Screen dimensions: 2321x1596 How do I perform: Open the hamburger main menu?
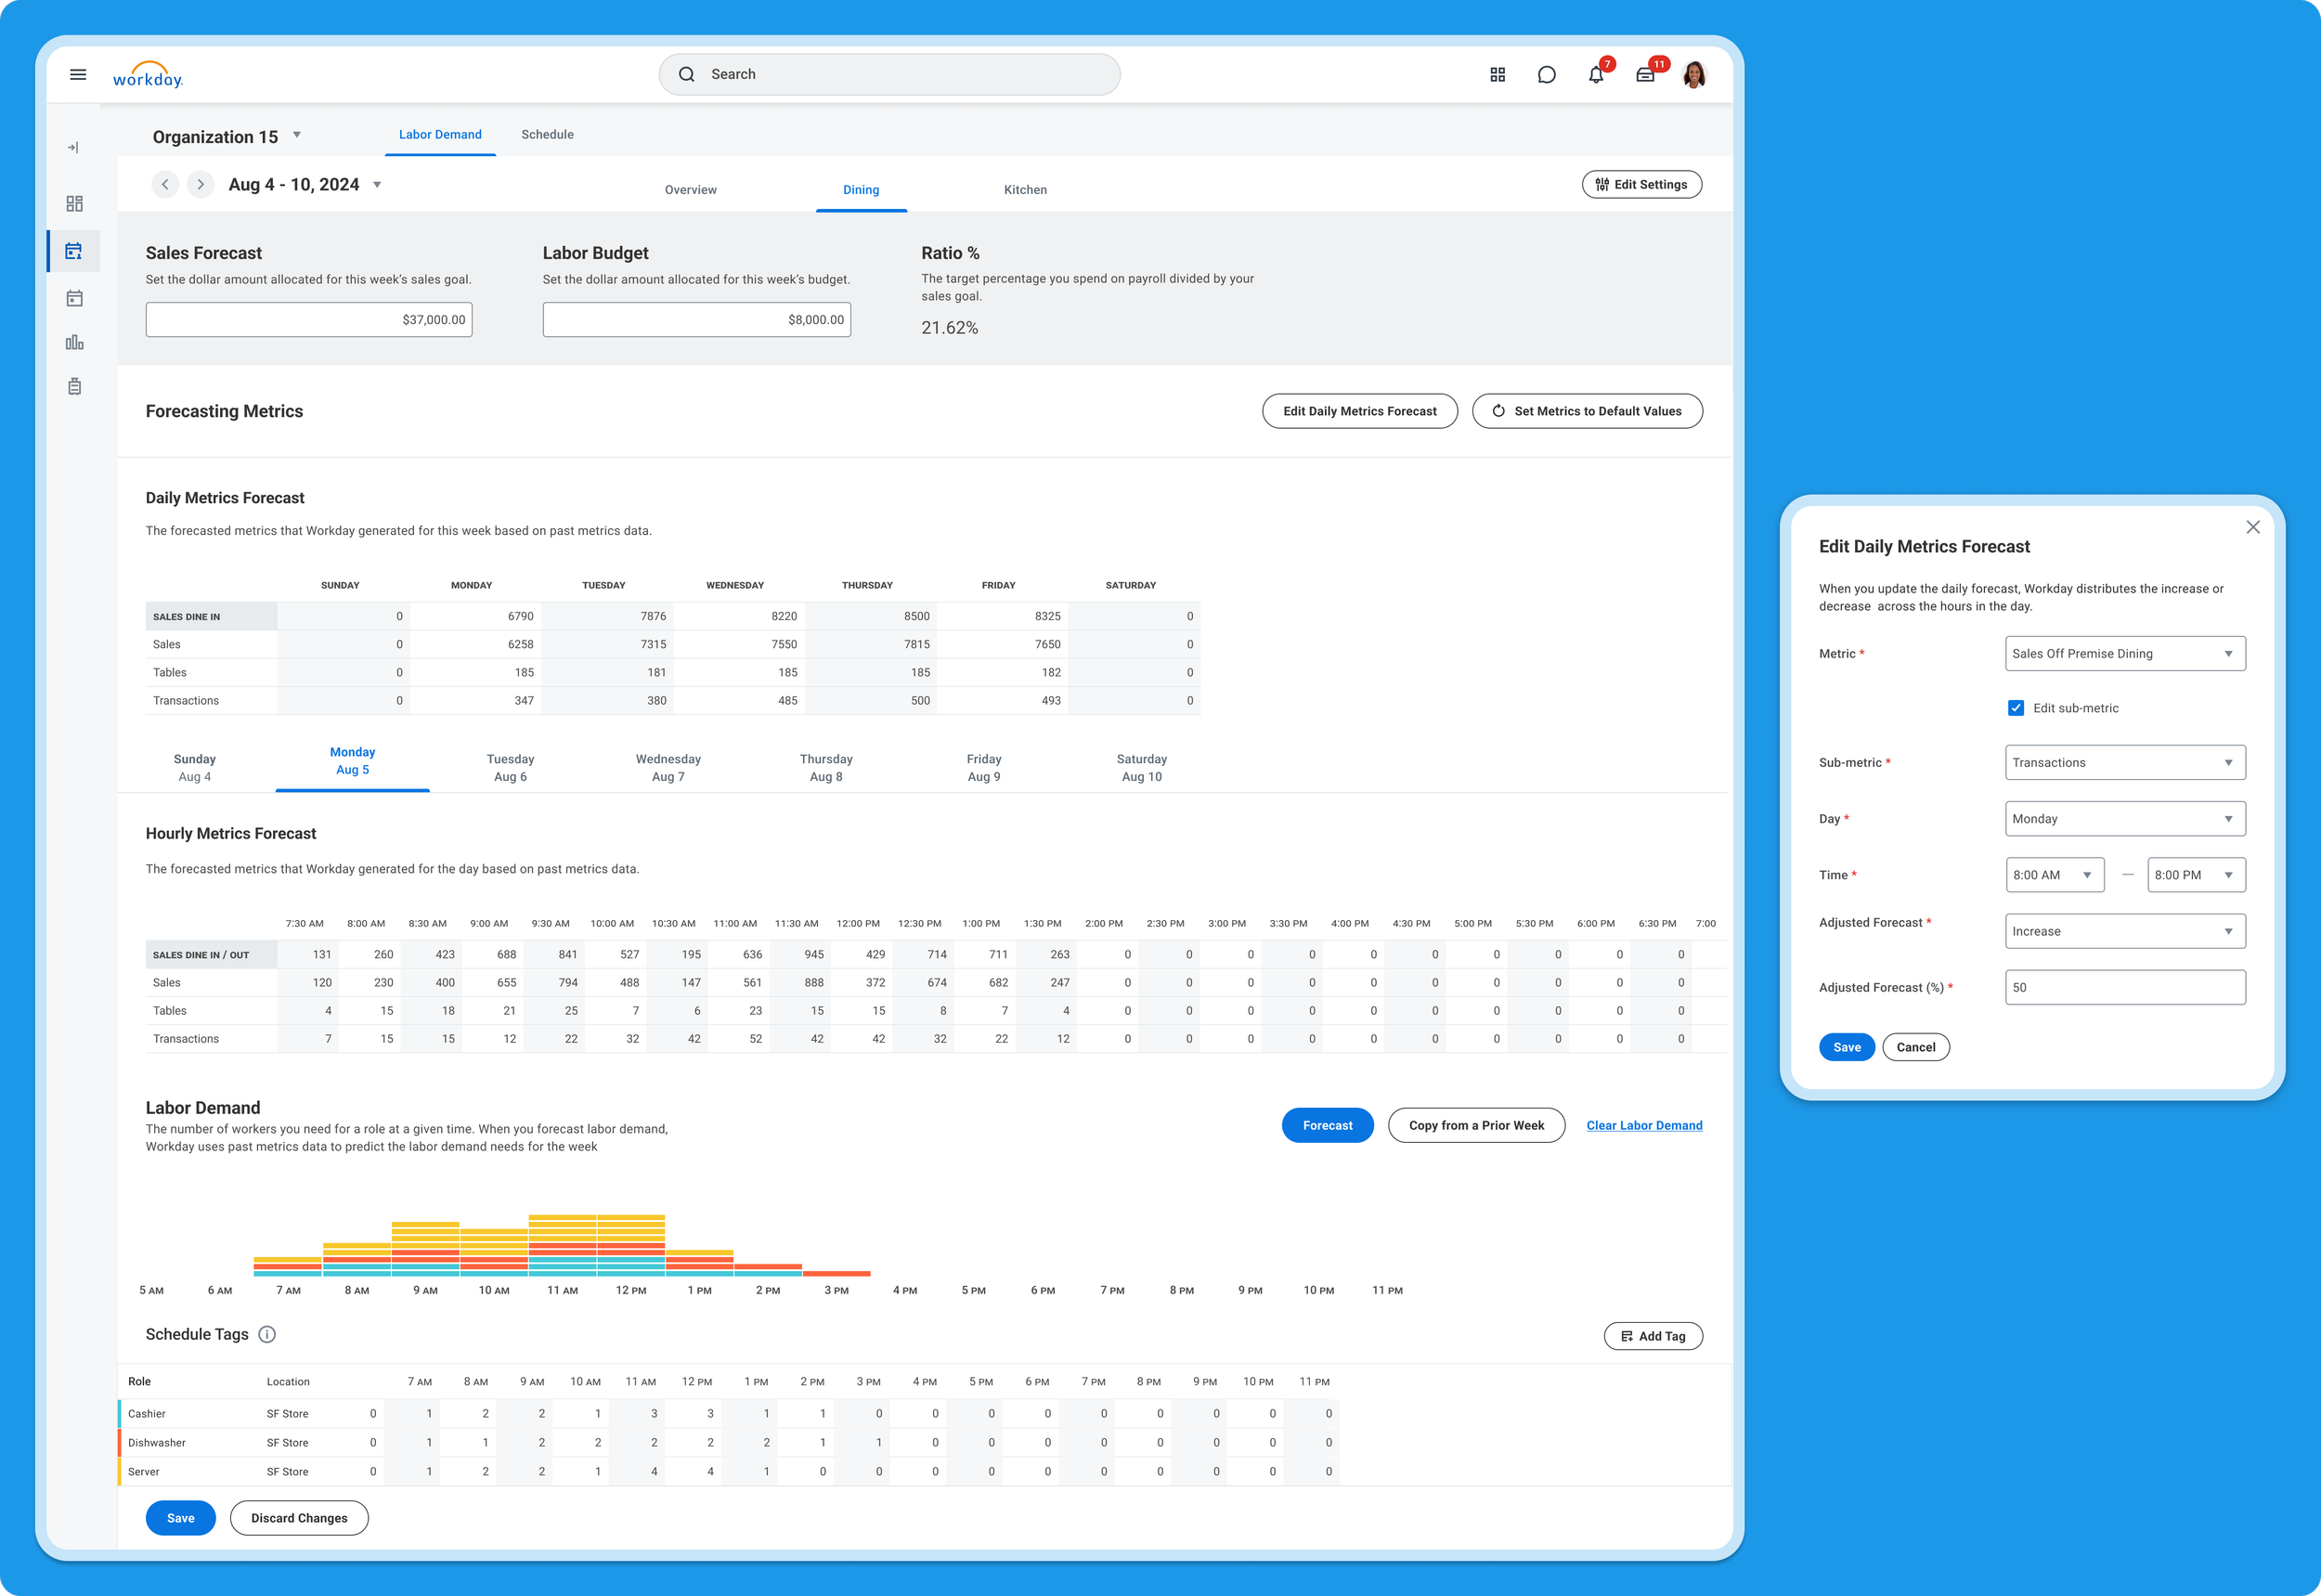click(78, 74)
